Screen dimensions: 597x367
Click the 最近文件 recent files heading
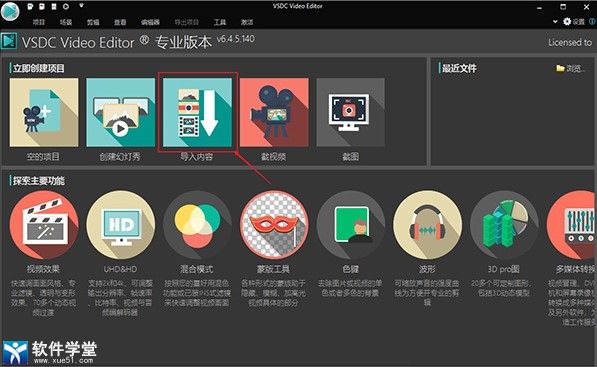click(x=459, y=68)
